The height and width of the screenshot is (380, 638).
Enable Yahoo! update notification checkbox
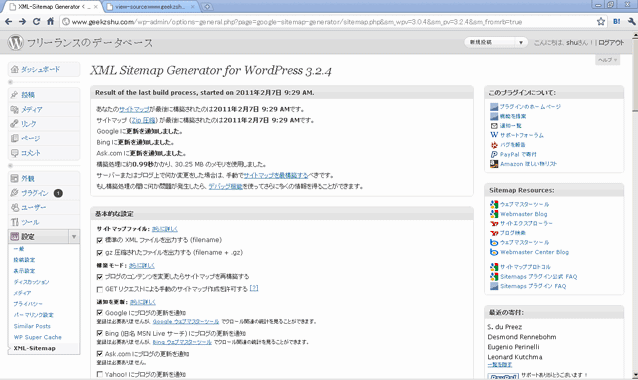pos(100,374)
